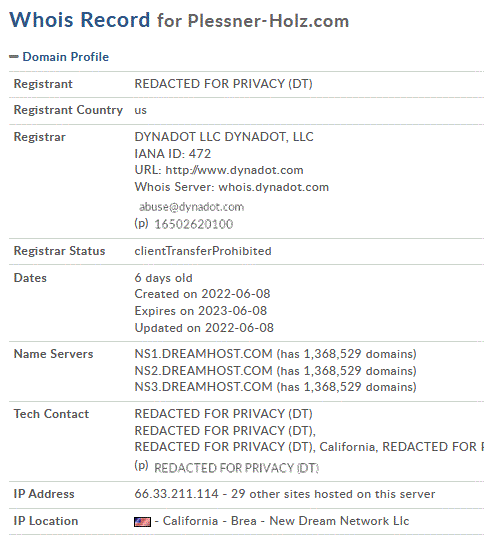Click the abuse@dynadot.com email image
This screenshot has width=484, height=536.
(191, 207)
